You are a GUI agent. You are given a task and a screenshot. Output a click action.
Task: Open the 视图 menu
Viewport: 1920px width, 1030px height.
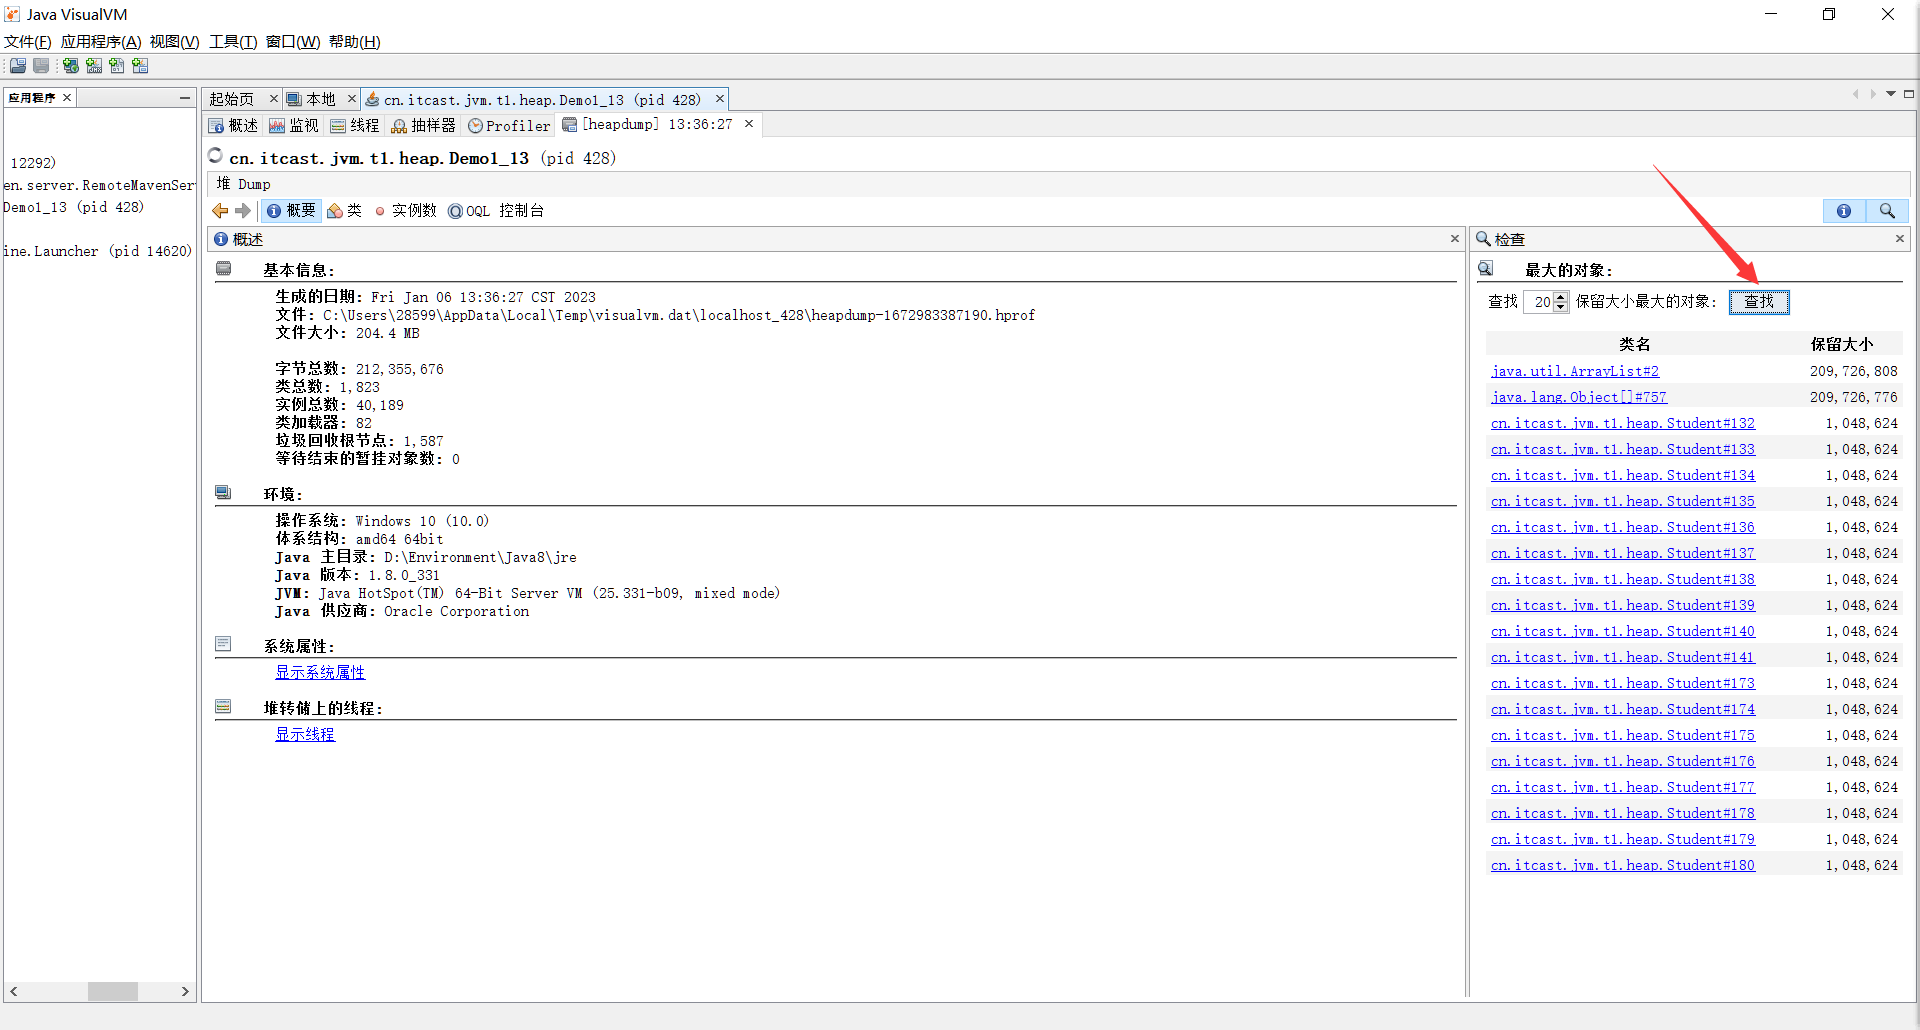pyautogui.click(x=174, y=42)
